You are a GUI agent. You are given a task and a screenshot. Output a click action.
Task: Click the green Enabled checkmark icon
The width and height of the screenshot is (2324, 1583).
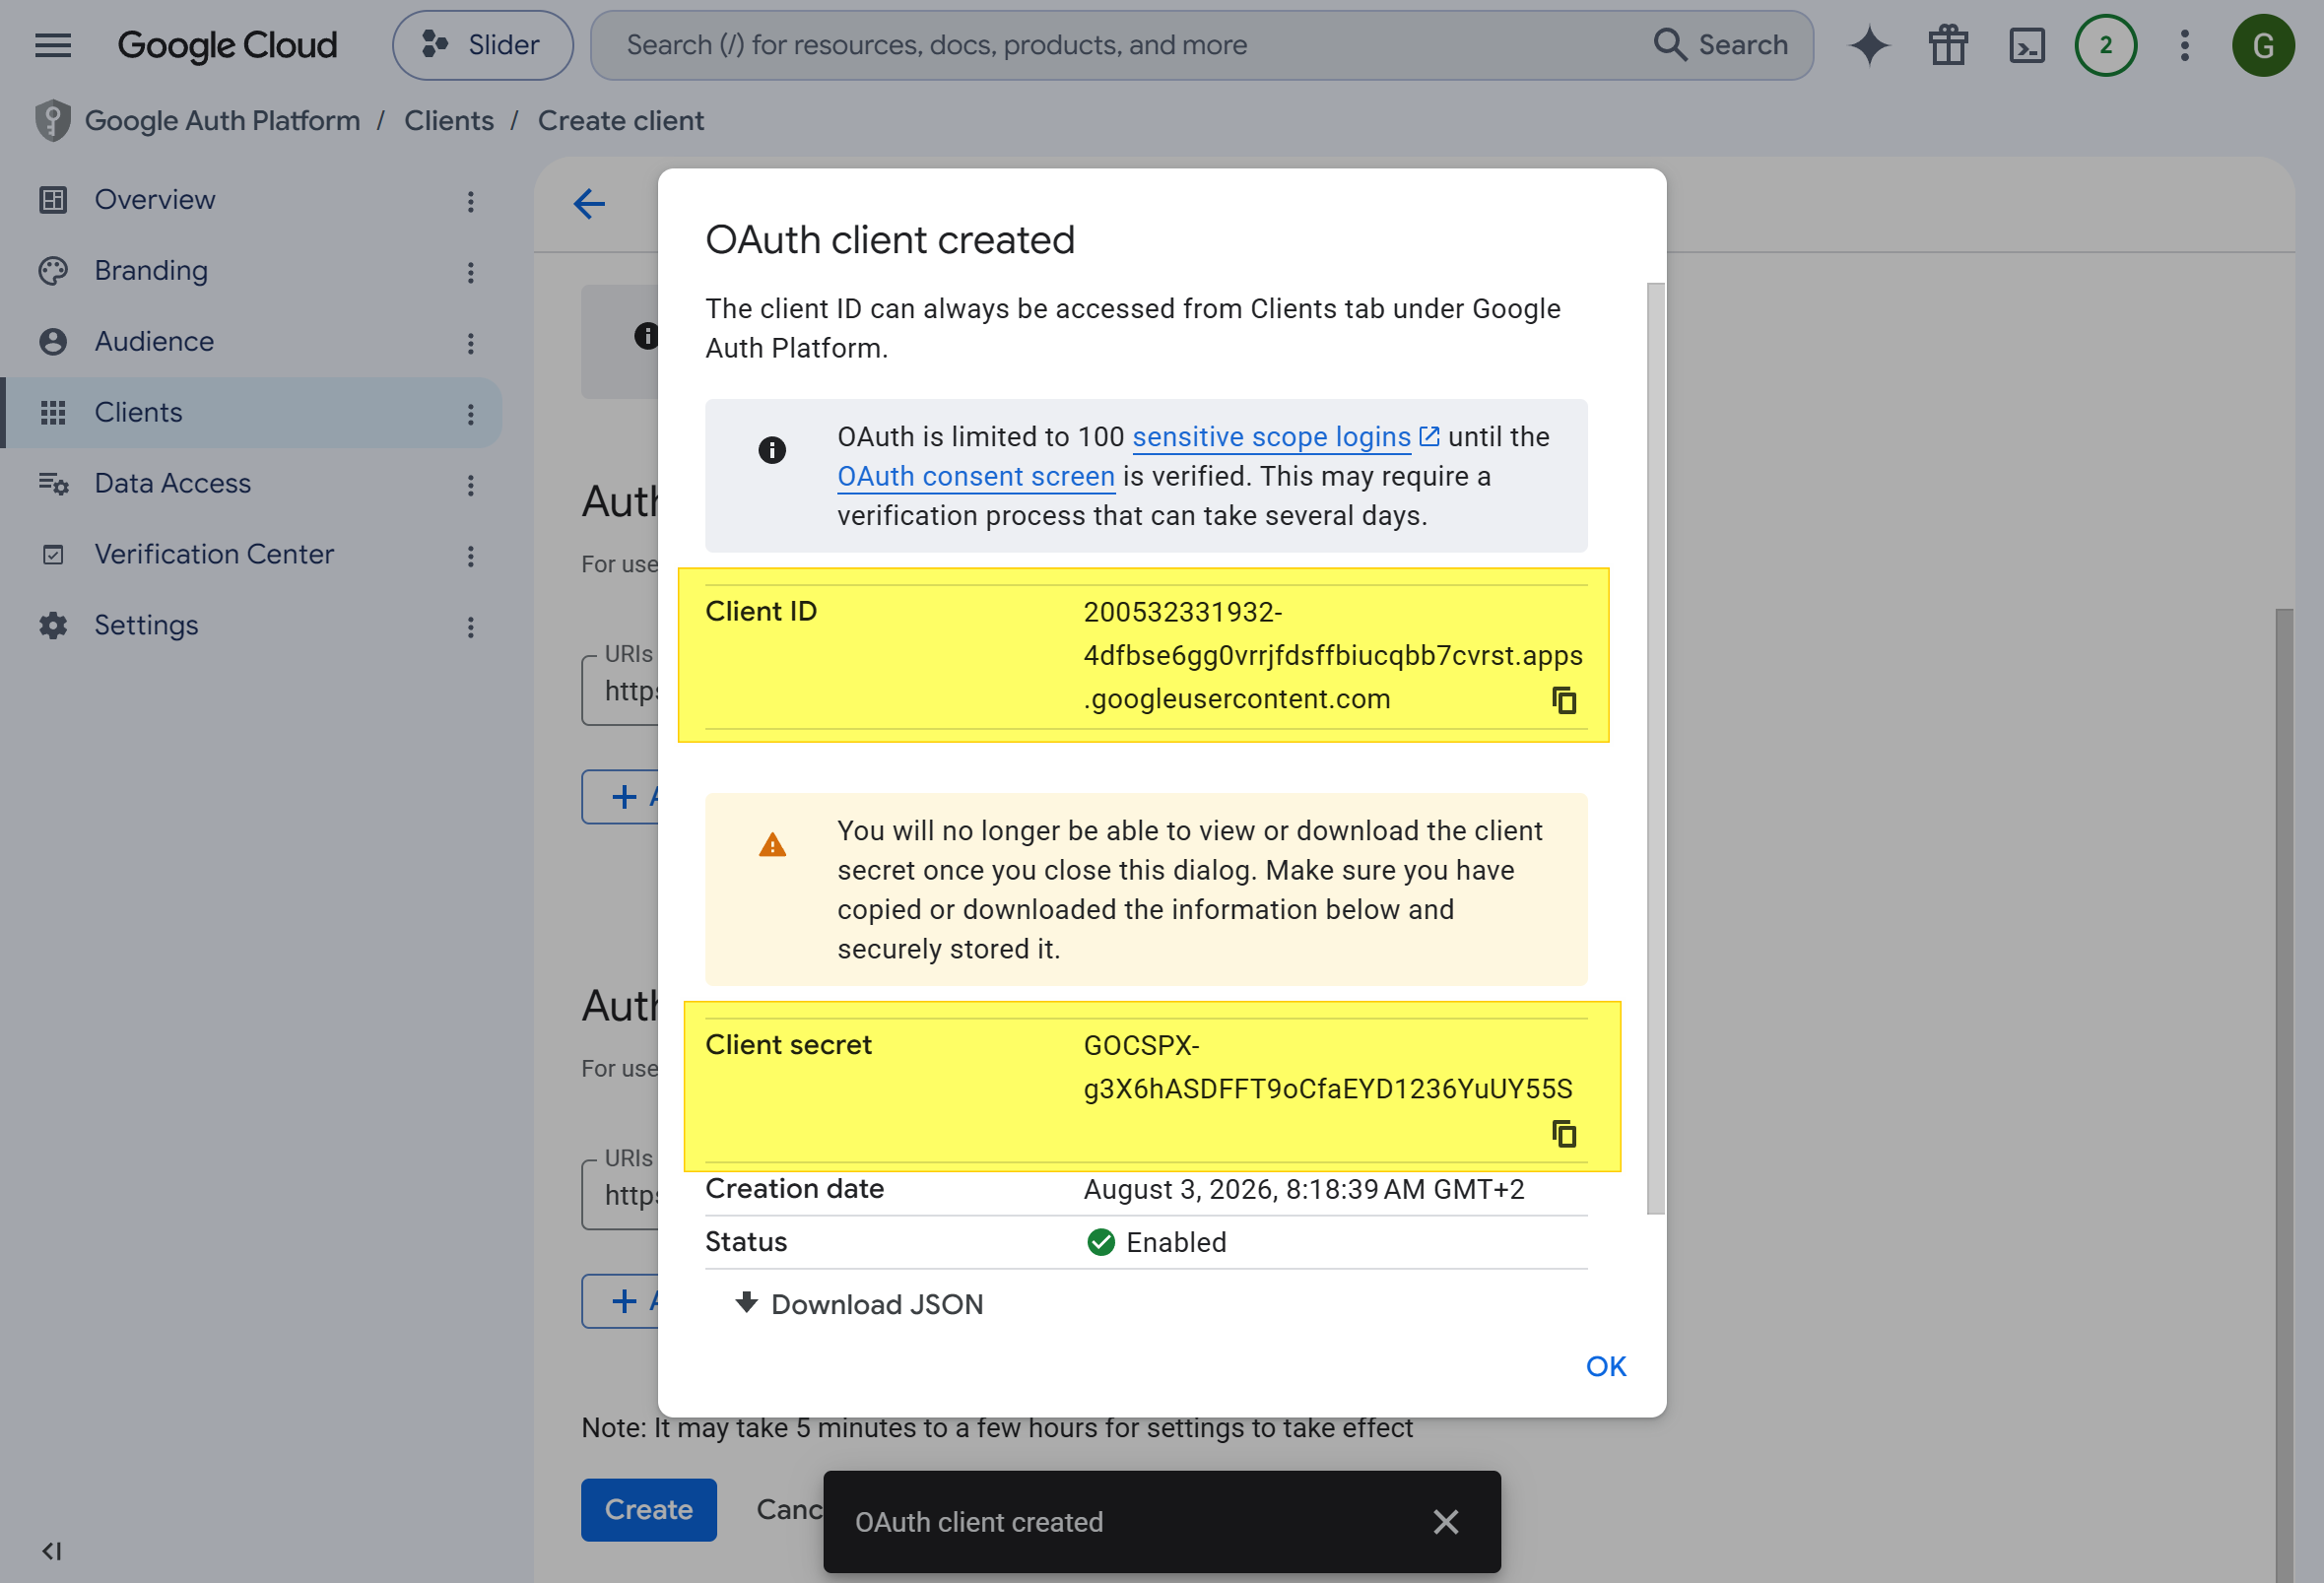1101,1243
